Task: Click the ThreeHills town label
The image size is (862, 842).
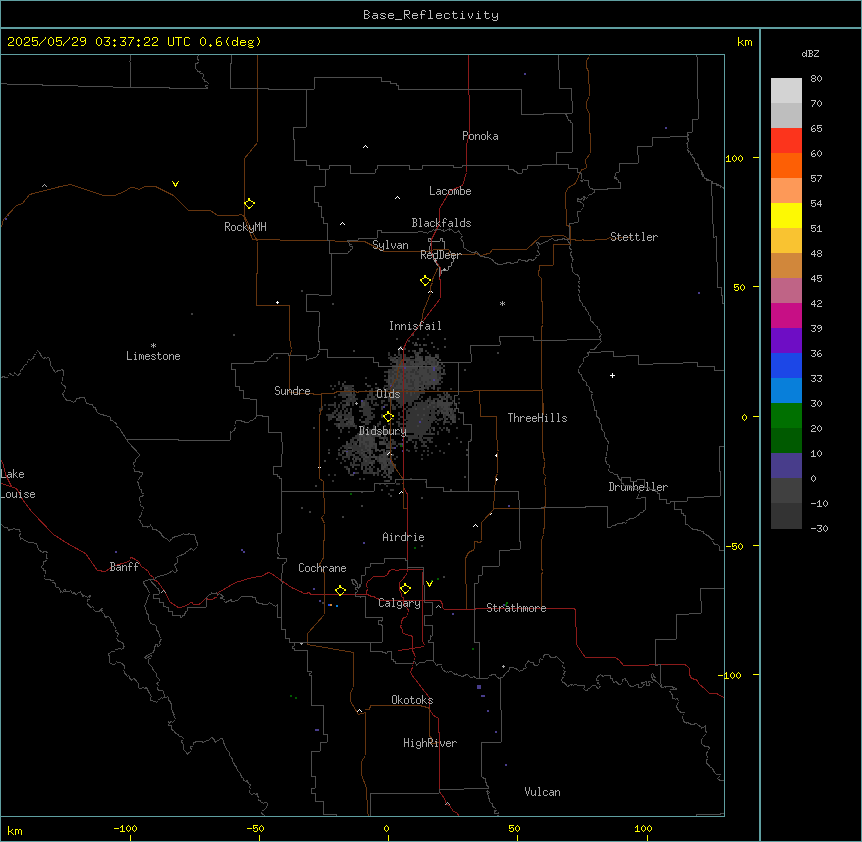Action: point(537,418)
